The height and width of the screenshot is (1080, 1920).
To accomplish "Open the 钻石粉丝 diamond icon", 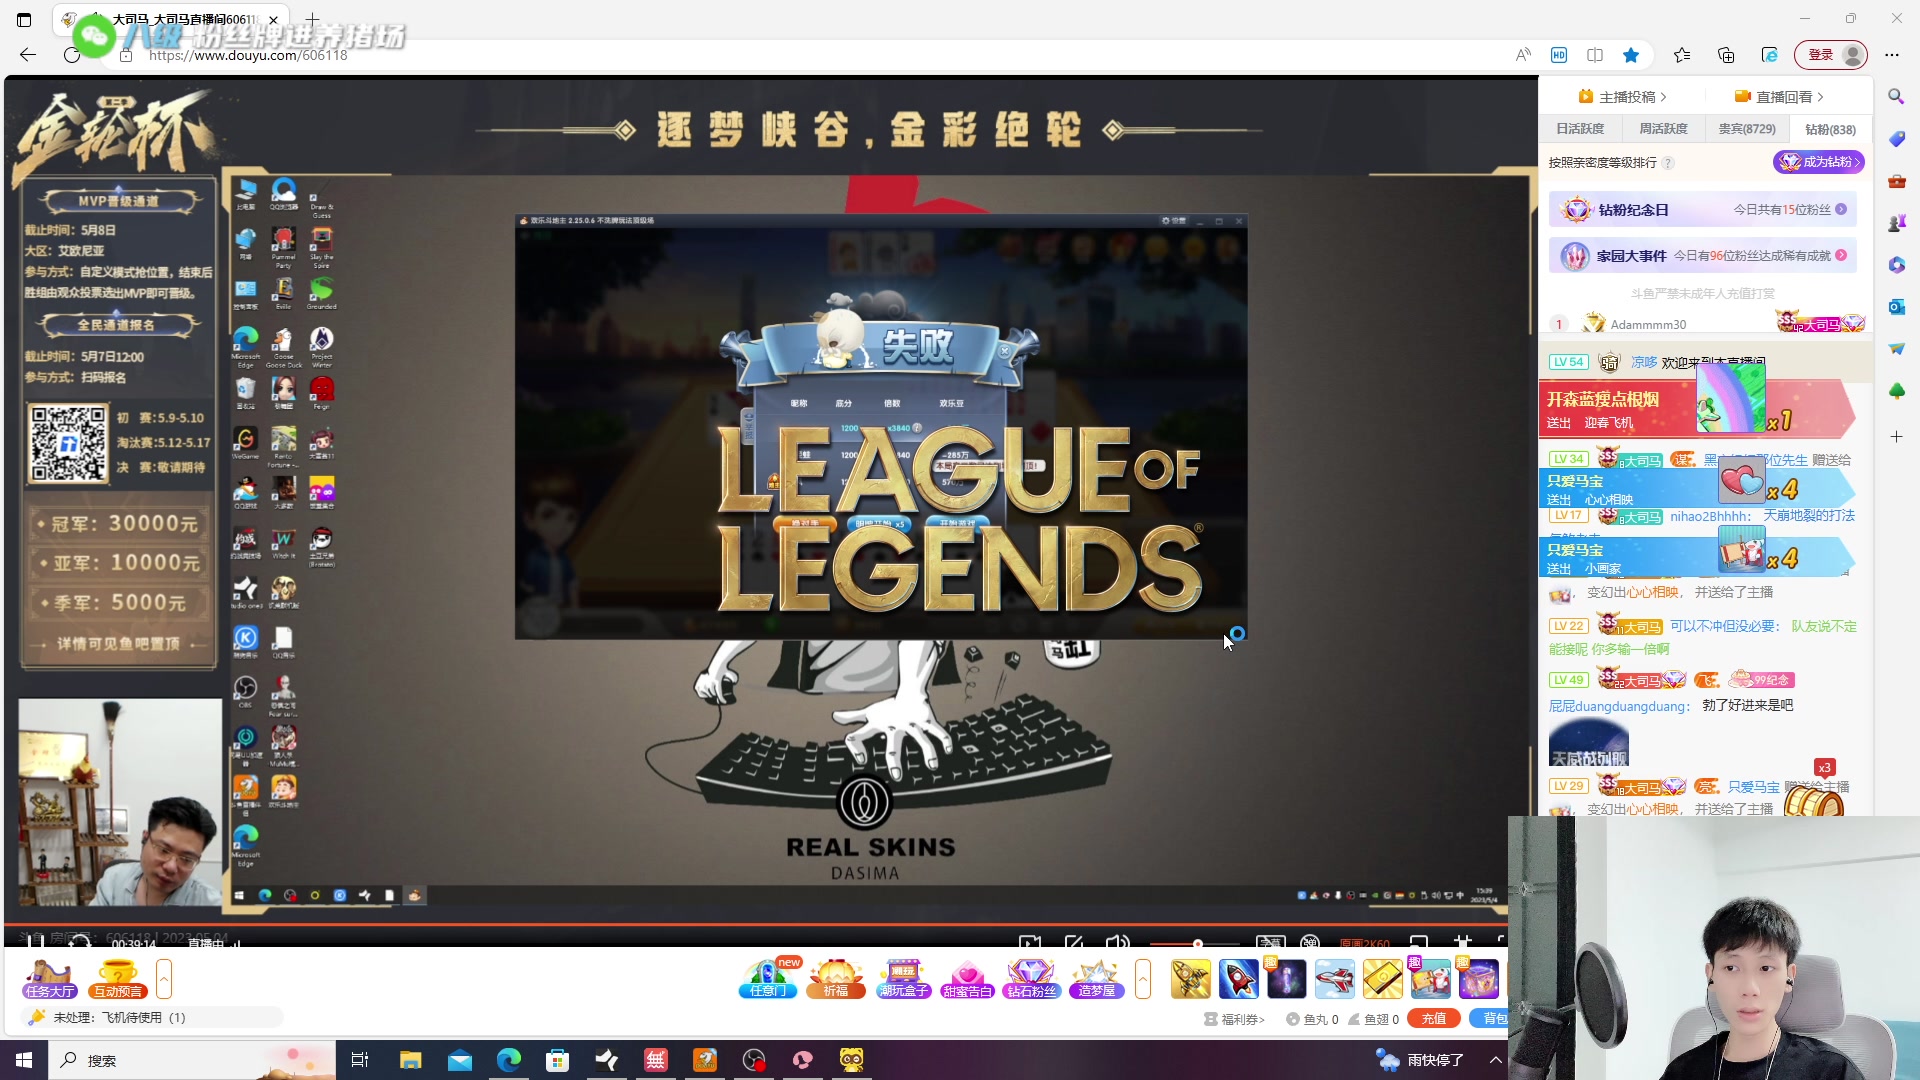I will point(1031,978).
